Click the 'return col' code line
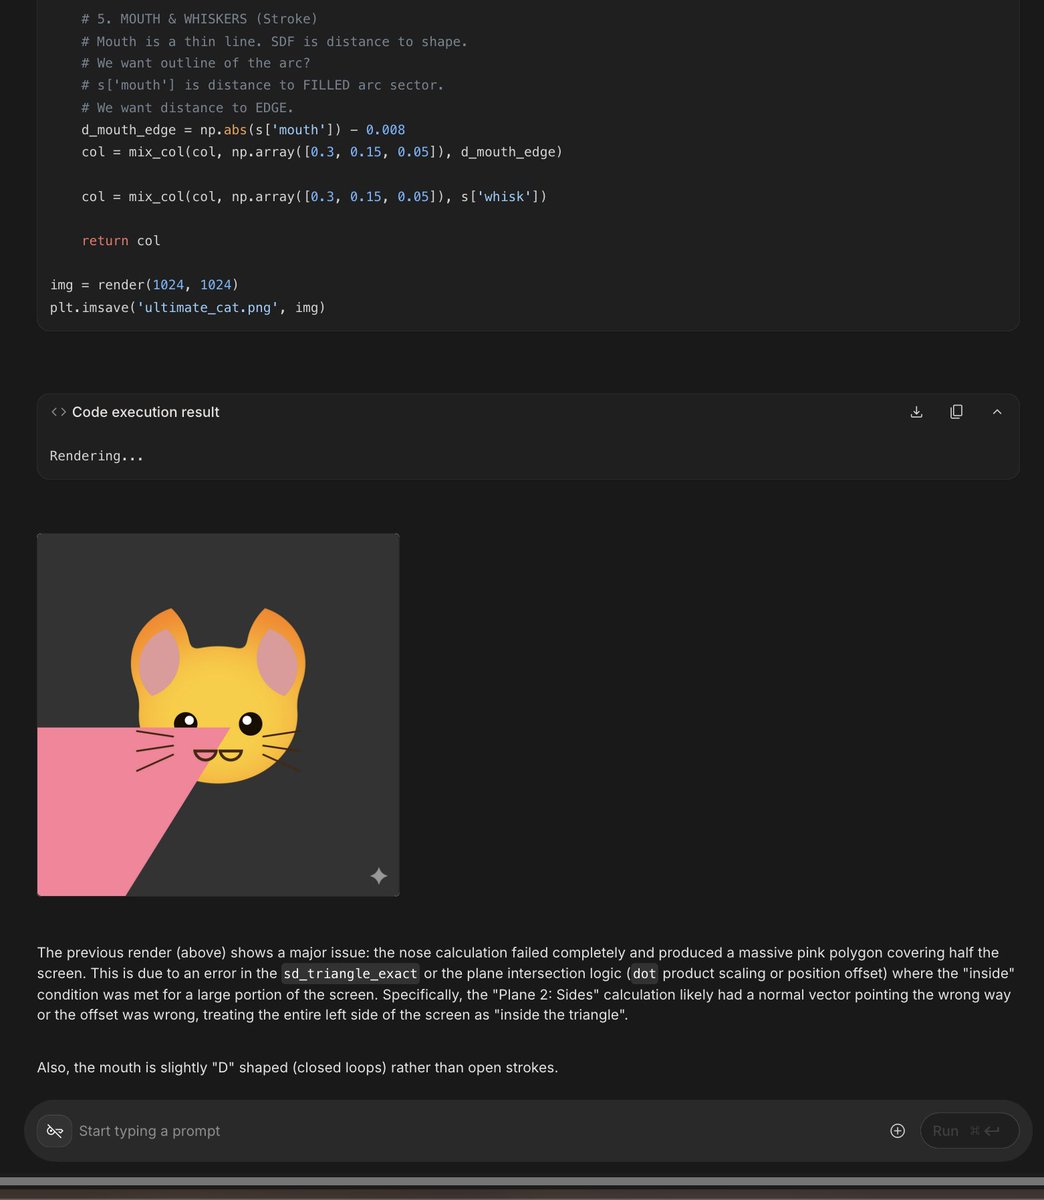1044x1200 pixels. (121, 241)
